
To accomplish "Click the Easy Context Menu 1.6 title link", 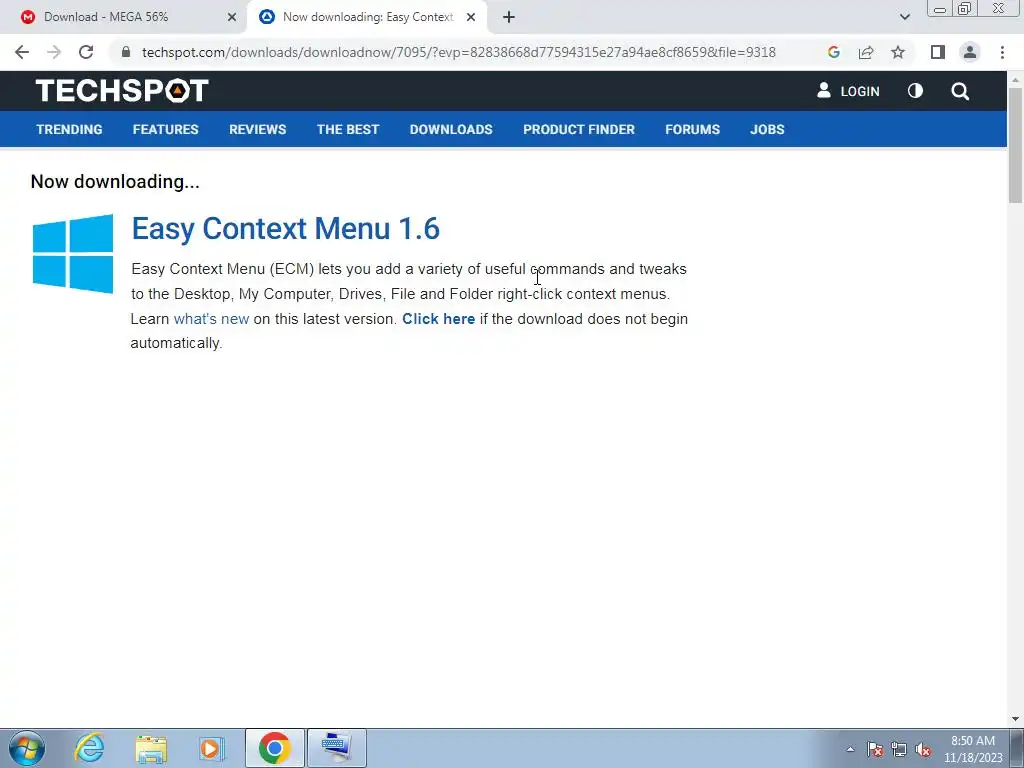I will point(285,229).
